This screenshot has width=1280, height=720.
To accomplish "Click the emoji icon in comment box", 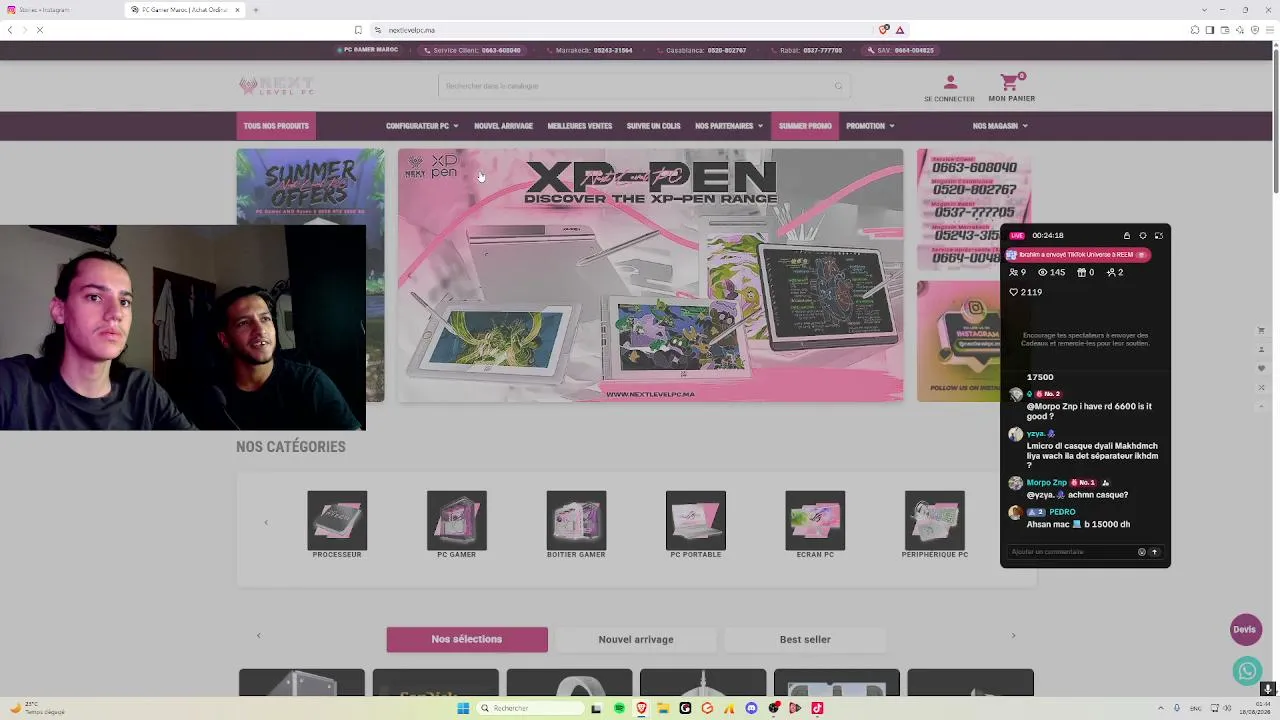I will [x=1141, y=552].
